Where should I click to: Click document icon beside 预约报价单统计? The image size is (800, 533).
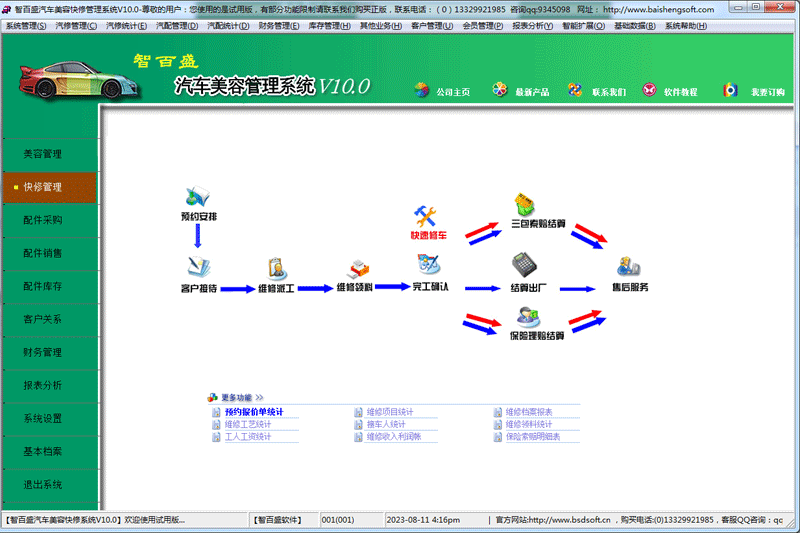click(216, 412)
